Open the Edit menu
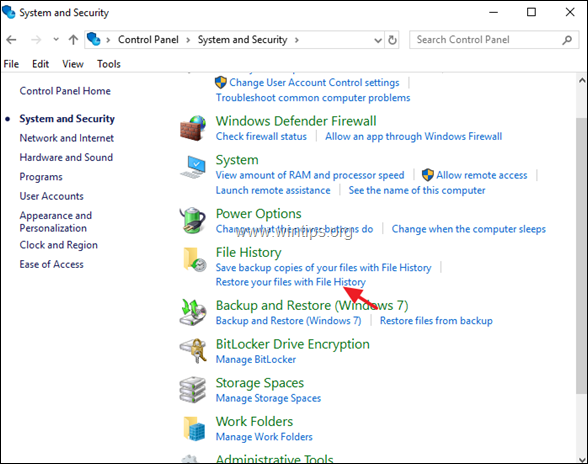This screenshot has height=464, width=588. [40, 64]
